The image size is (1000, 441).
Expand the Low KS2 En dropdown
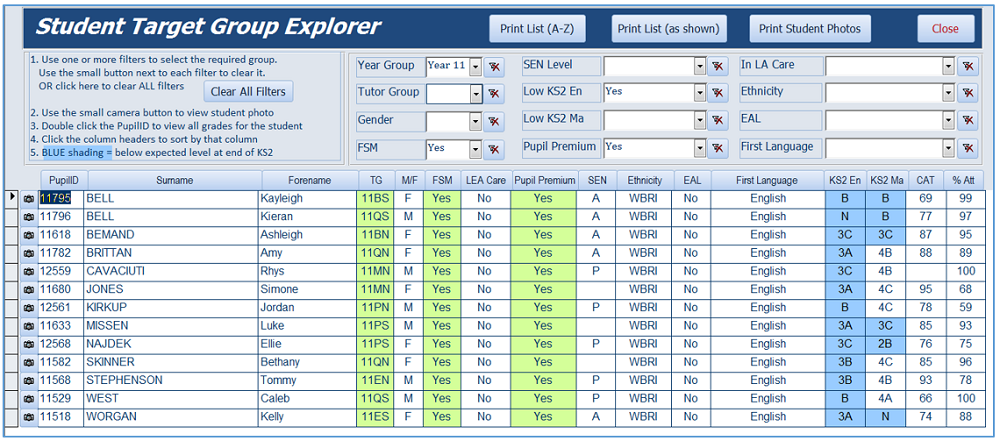[700, 93]
